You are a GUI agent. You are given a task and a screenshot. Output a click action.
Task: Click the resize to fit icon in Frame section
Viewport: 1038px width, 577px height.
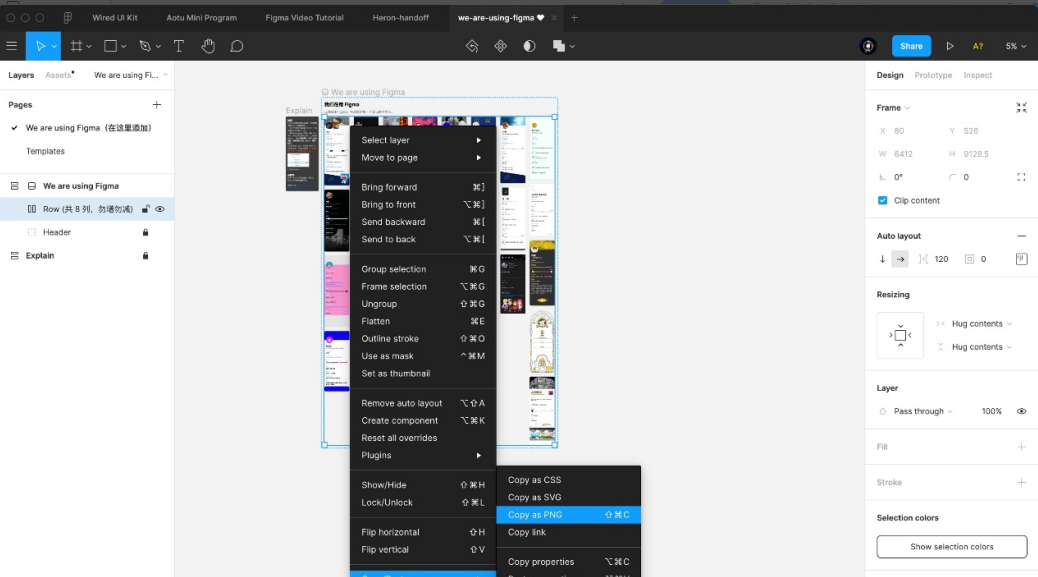(x=1021, y=108)
